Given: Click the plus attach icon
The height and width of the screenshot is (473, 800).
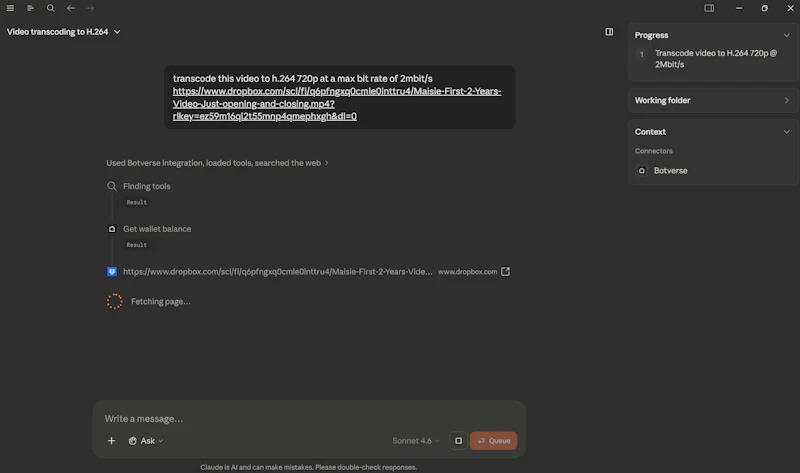Looking at the screenshot, I should tap(111, 441).
